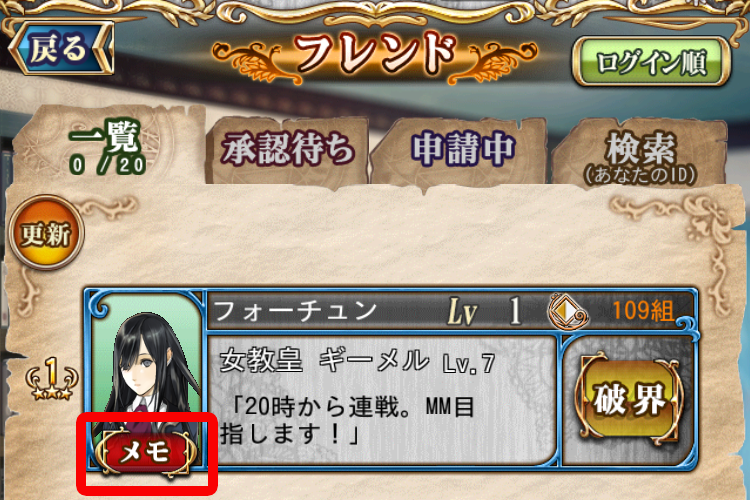Viewport: 750px width, 500px height.
Task: Tap the orange 109組 group label
Action: click(643, 311)
